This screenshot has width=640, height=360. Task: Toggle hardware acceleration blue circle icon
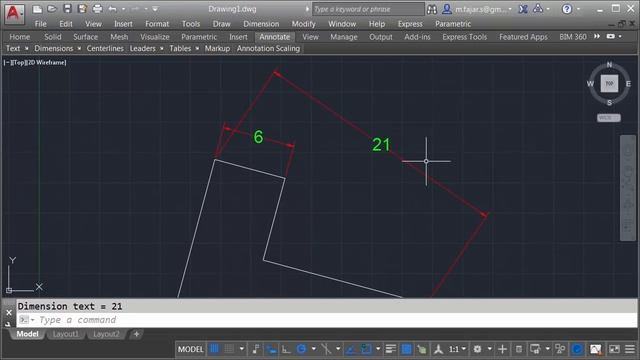tap(577, 349)
